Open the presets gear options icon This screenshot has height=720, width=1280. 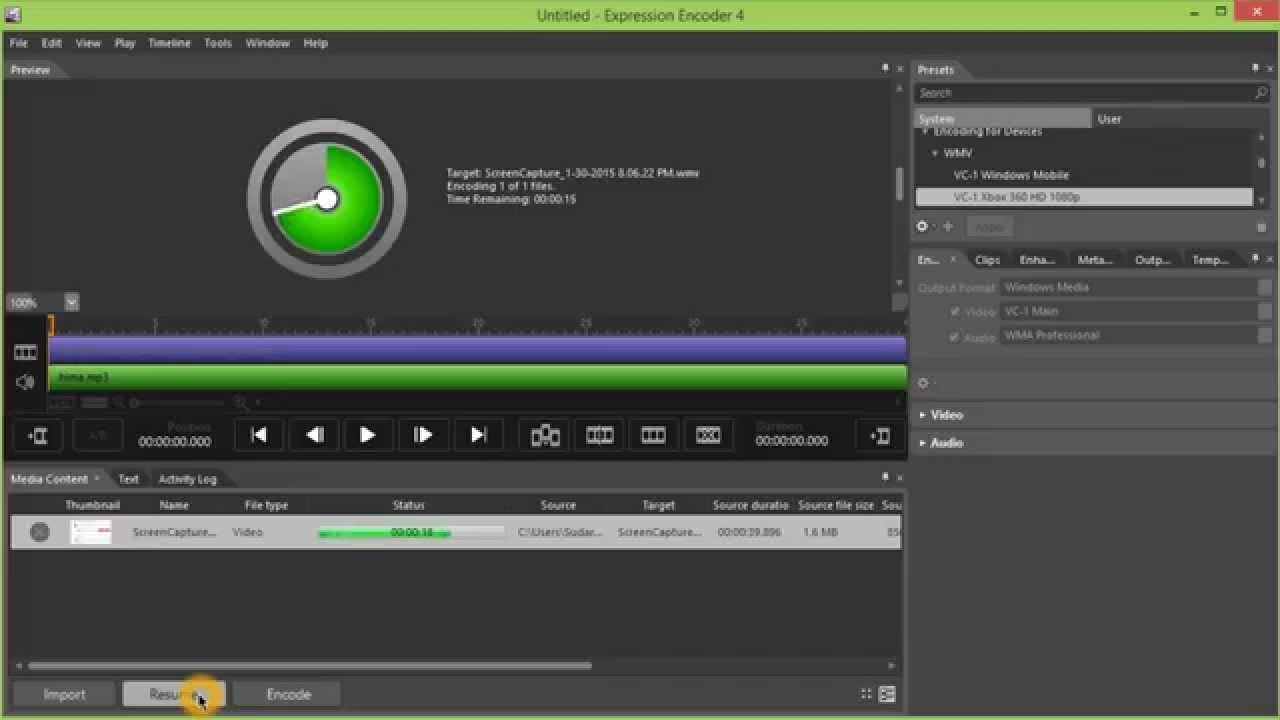point(922,227)
